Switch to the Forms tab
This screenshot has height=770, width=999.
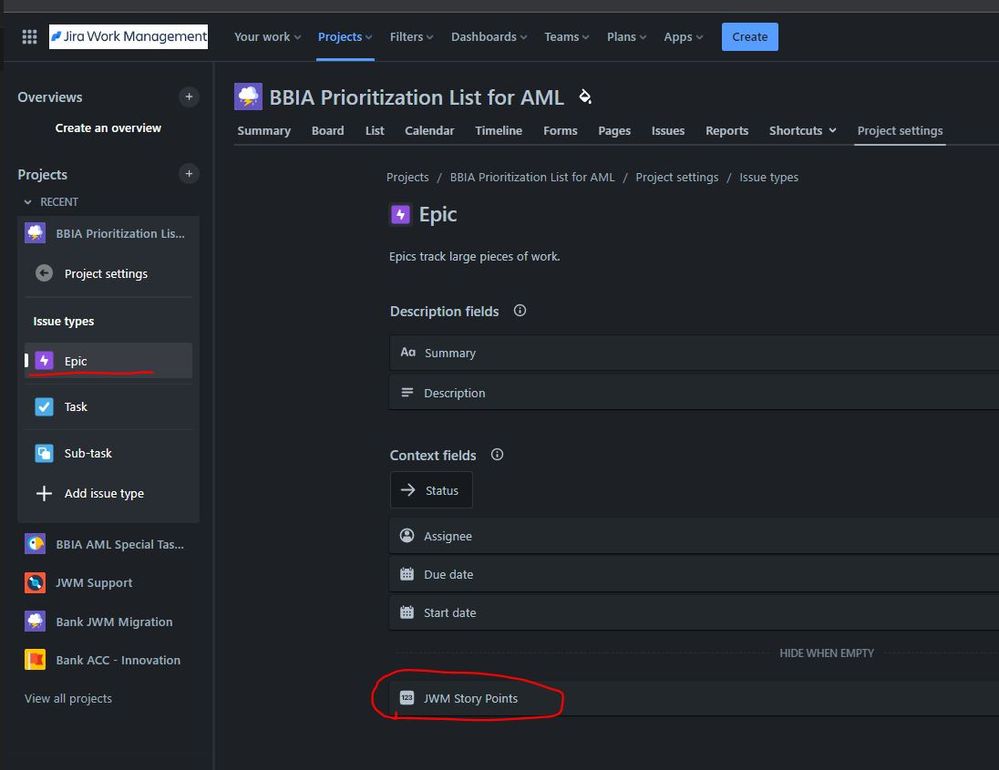[560, 131]
